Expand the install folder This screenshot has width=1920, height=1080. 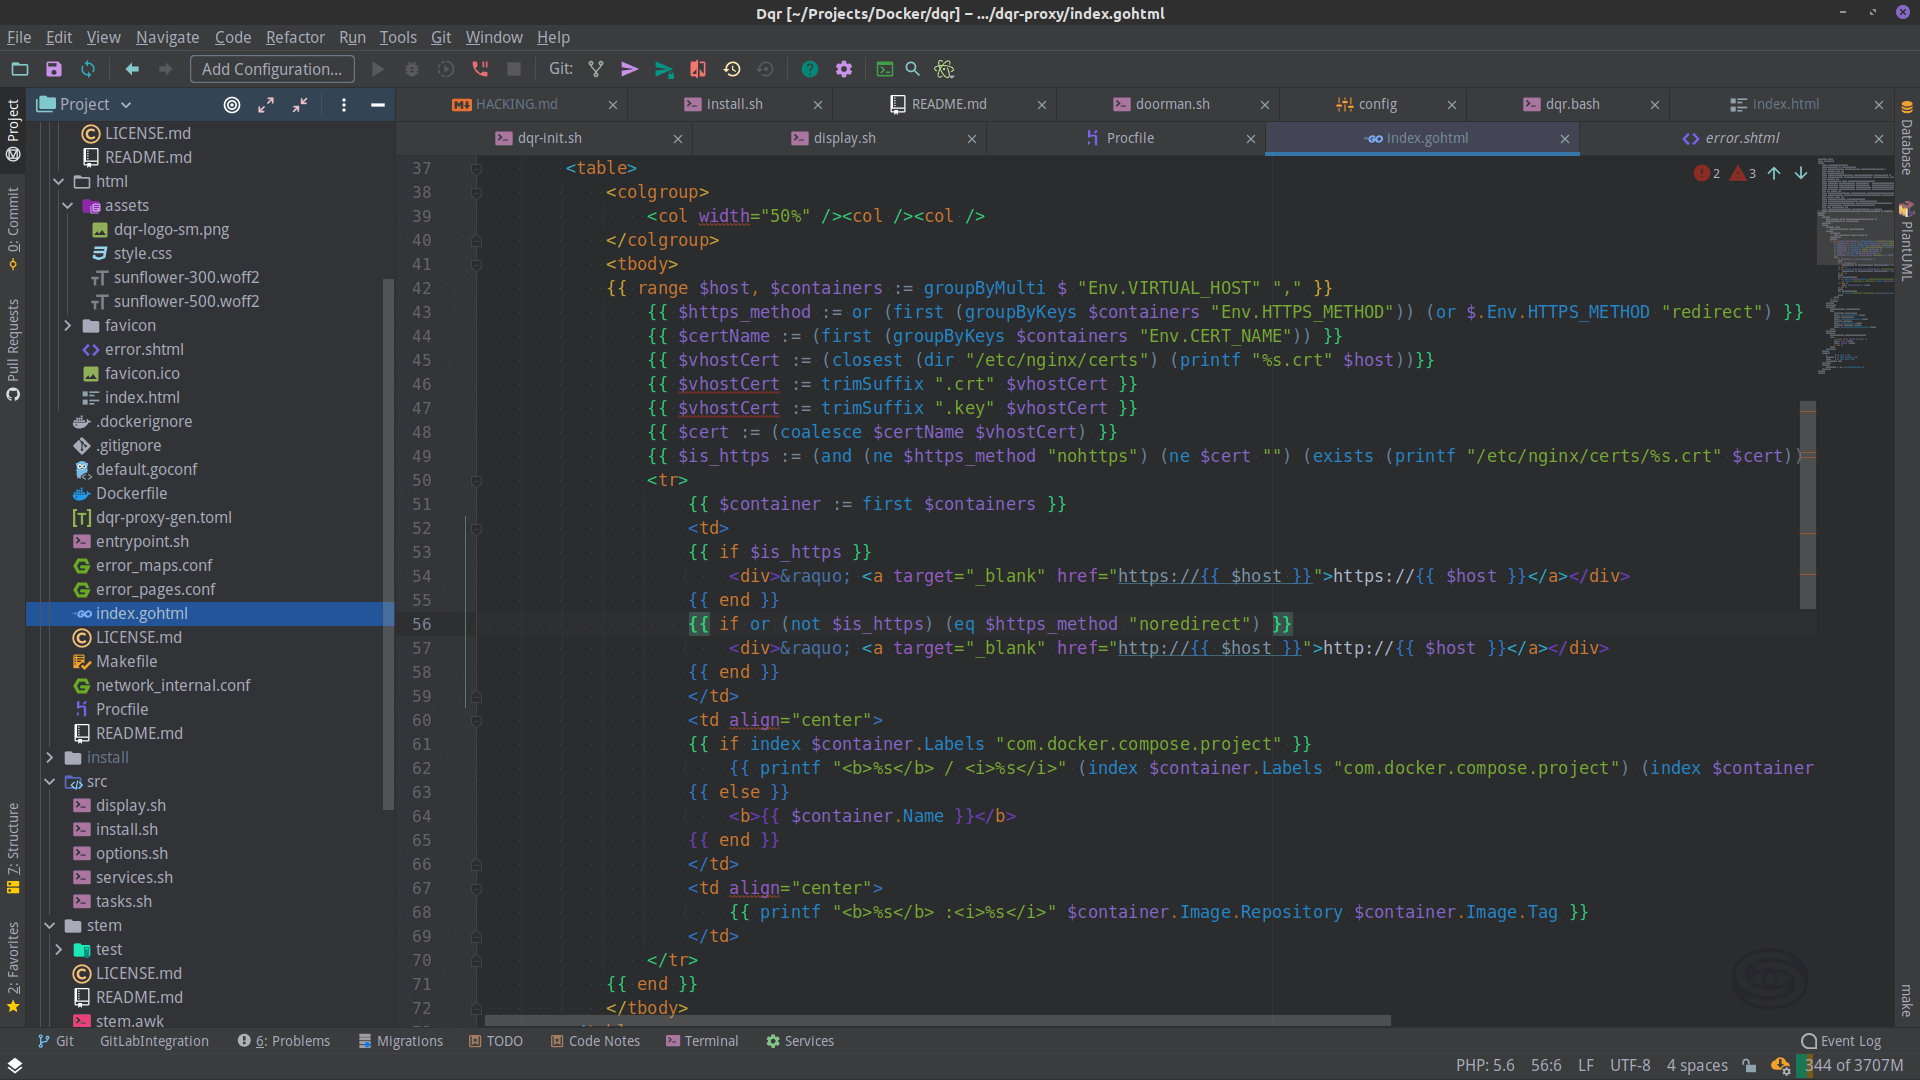(50, 758)
